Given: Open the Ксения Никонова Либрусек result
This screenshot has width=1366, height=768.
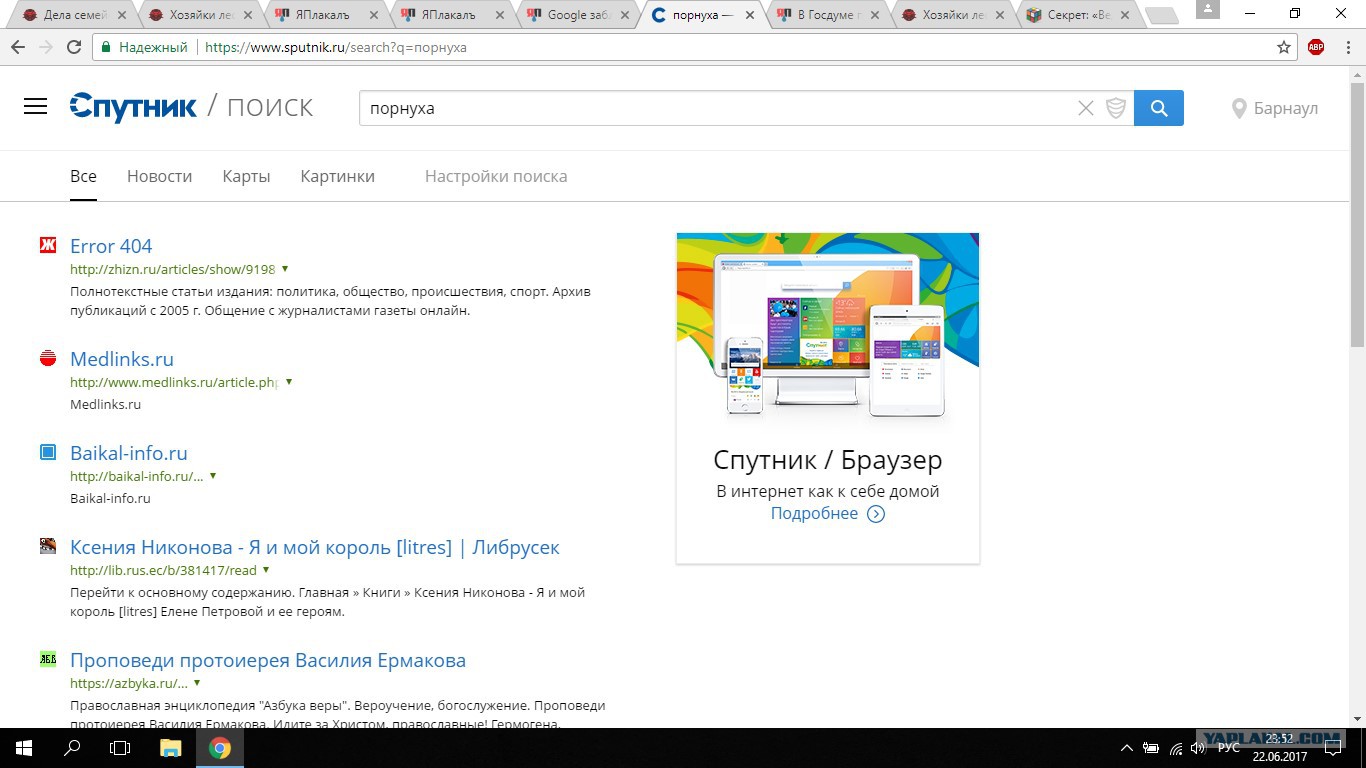Looking at the screenshot, I should [x=315, y=548].
